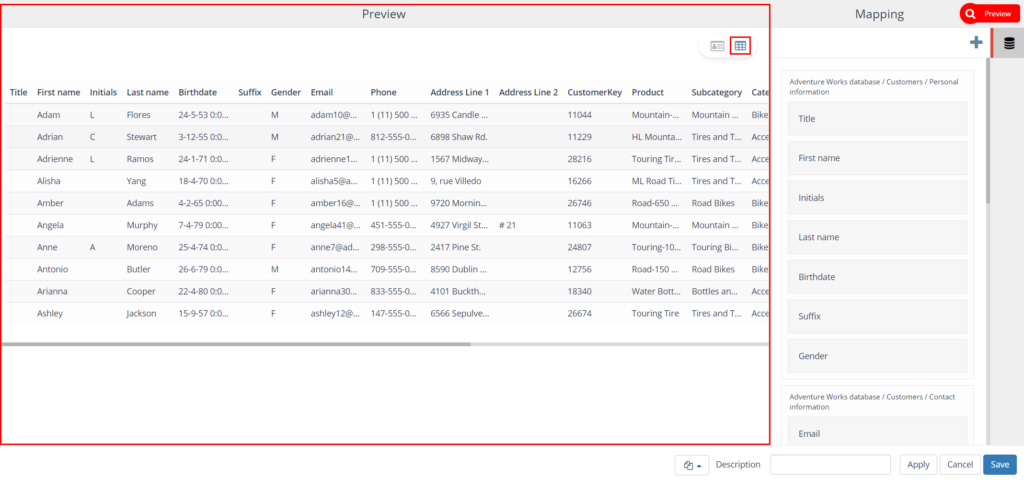Click CustomerKey value 28216

[580, 159]
